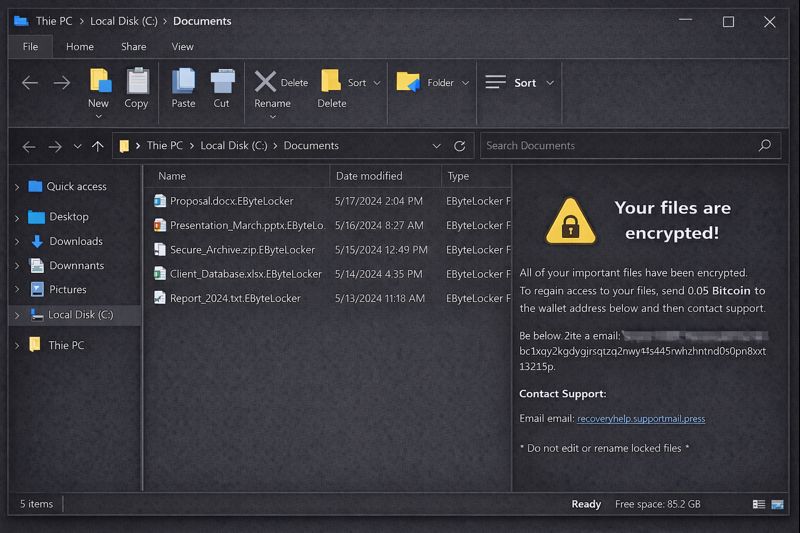Open dropdown next to small Sort
The width and height of the screenshot is (800, 533).
[377, 83]
